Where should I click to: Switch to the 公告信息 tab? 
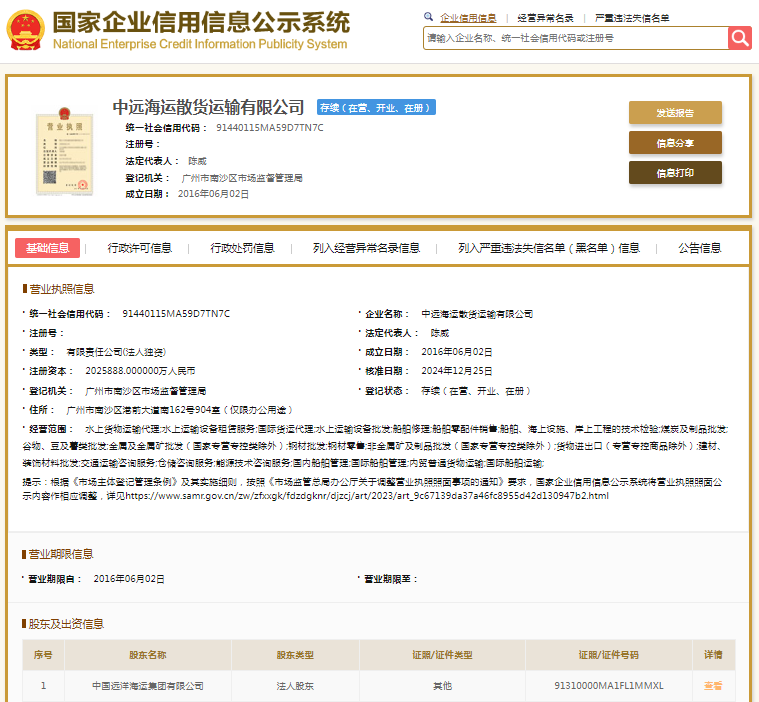tap(699, 248)
